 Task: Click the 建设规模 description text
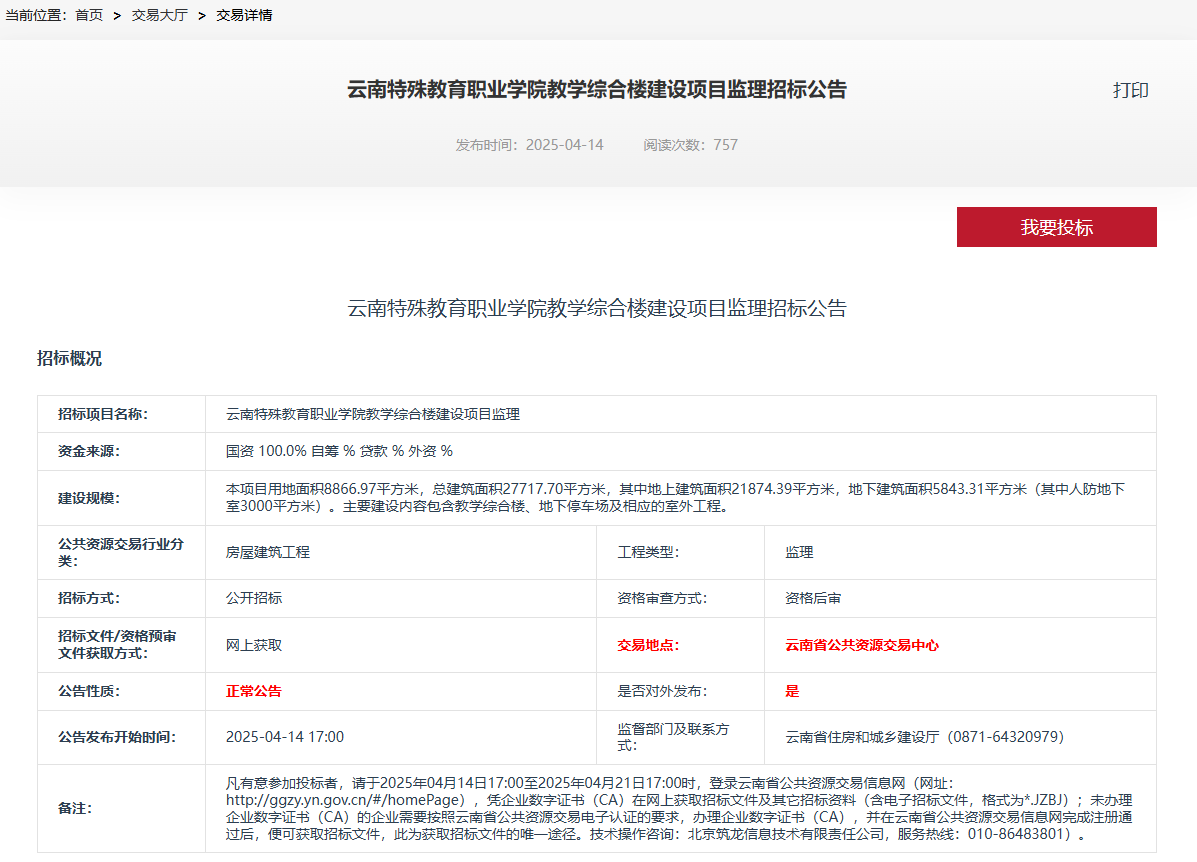point(675,497)
